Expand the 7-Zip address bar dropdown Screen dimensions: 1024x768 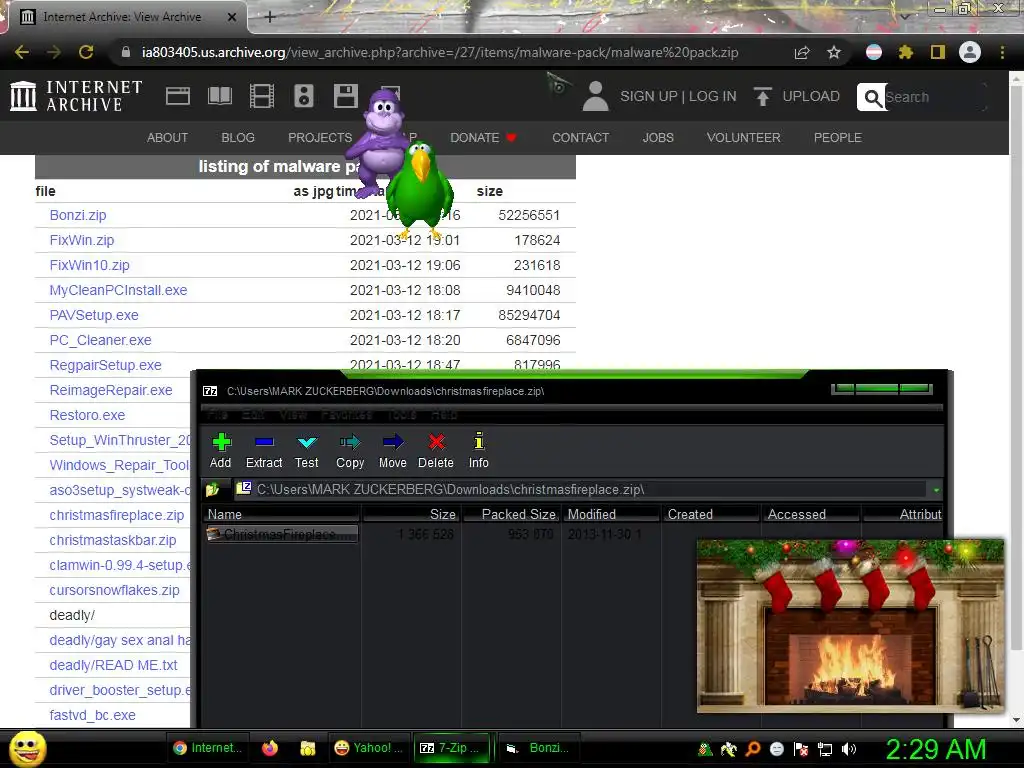(936, 489)
